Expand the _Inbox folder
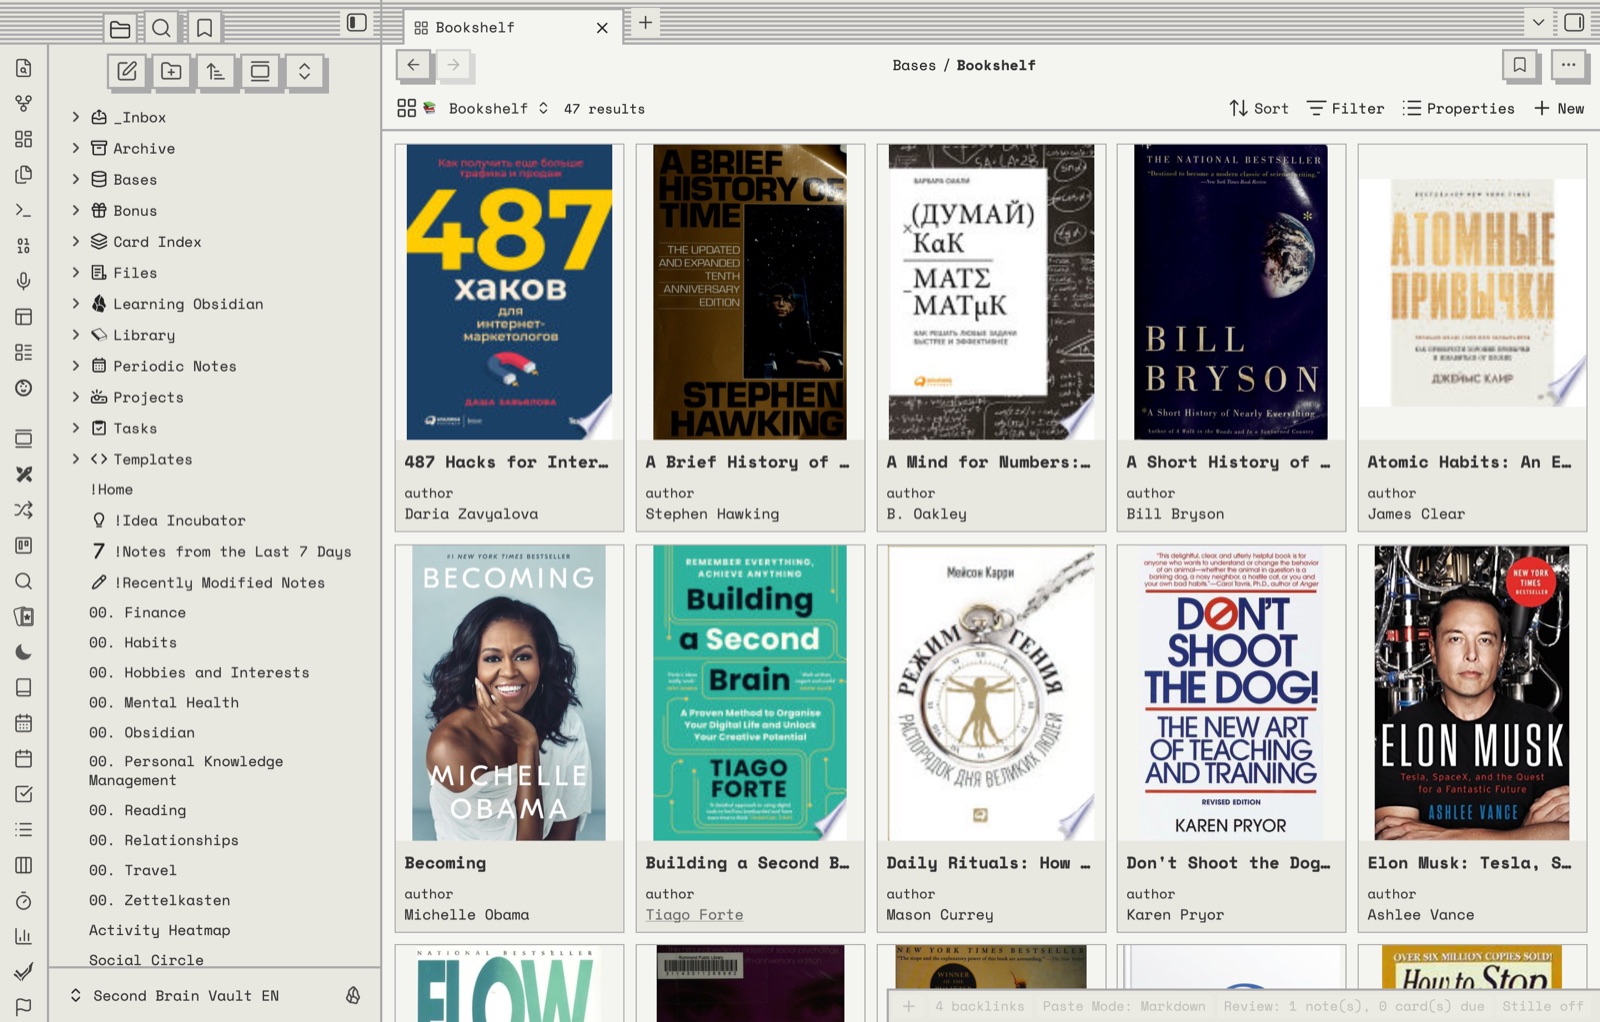Viewport: 1600px width, 1022px height. (x=76, y=117)
